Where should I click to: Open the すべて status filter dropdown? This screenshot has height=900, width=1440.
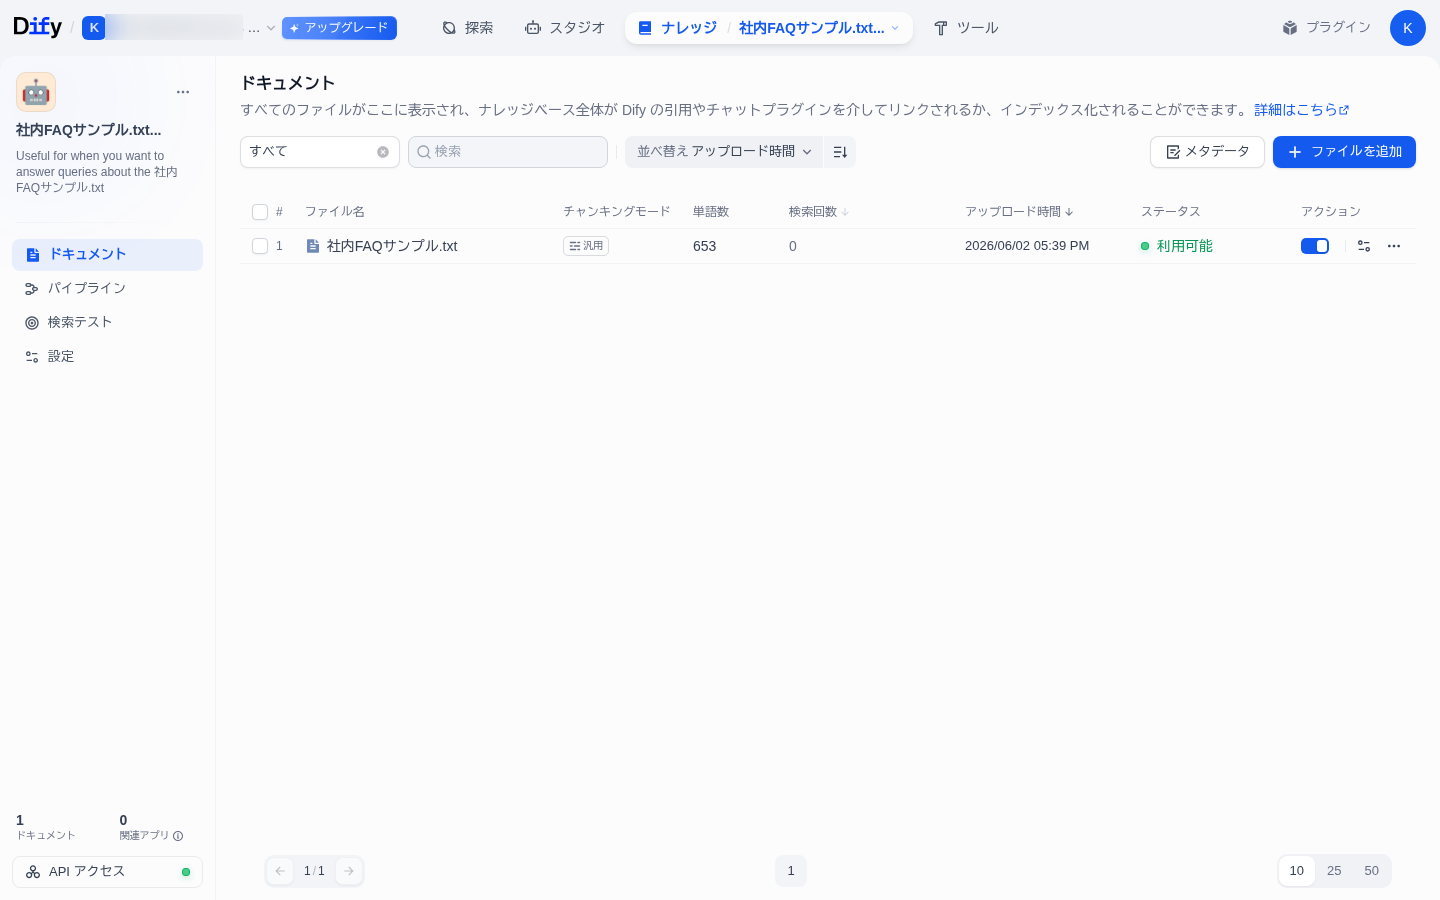(x=320, y=152)
